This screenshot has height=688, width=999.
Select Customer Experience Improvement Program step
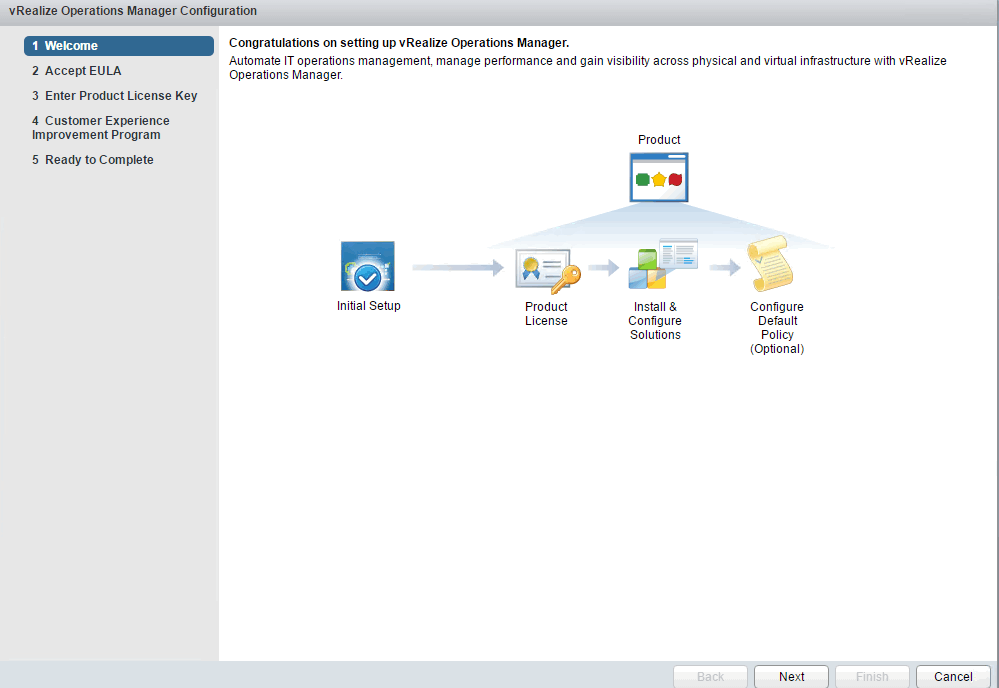(x=101, y=127)
